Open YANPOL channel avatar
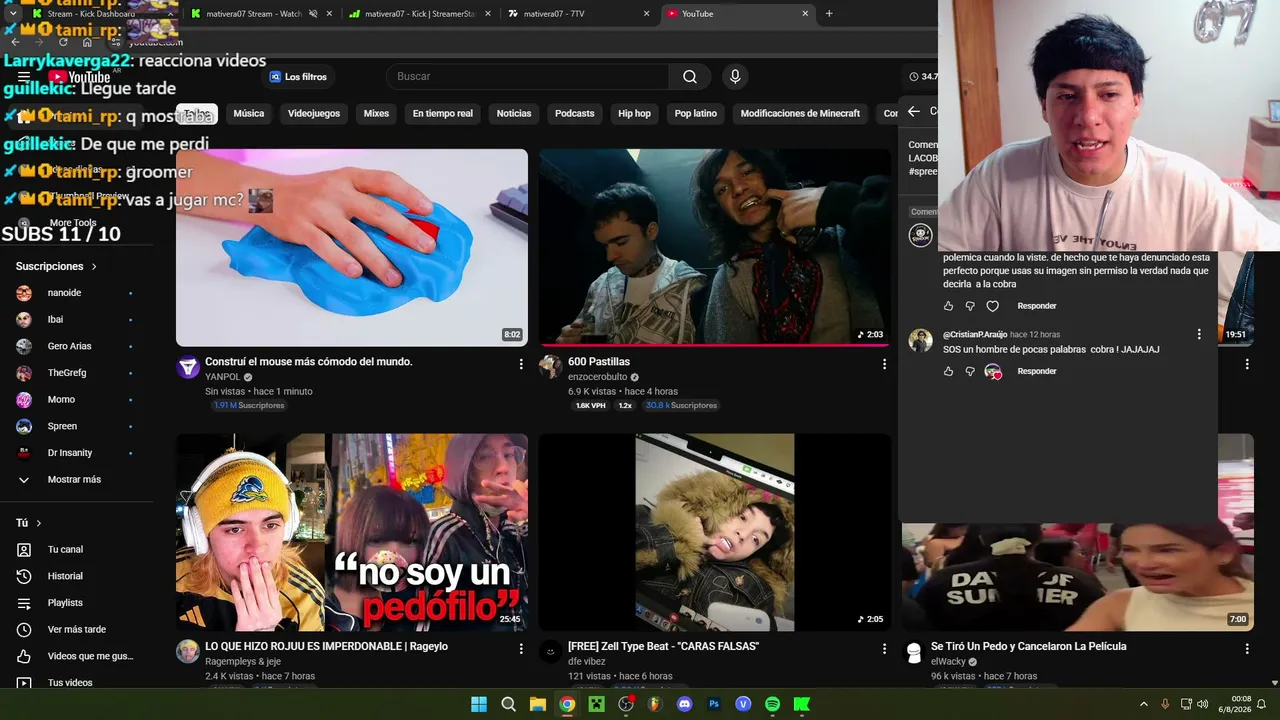 (188, 367)
